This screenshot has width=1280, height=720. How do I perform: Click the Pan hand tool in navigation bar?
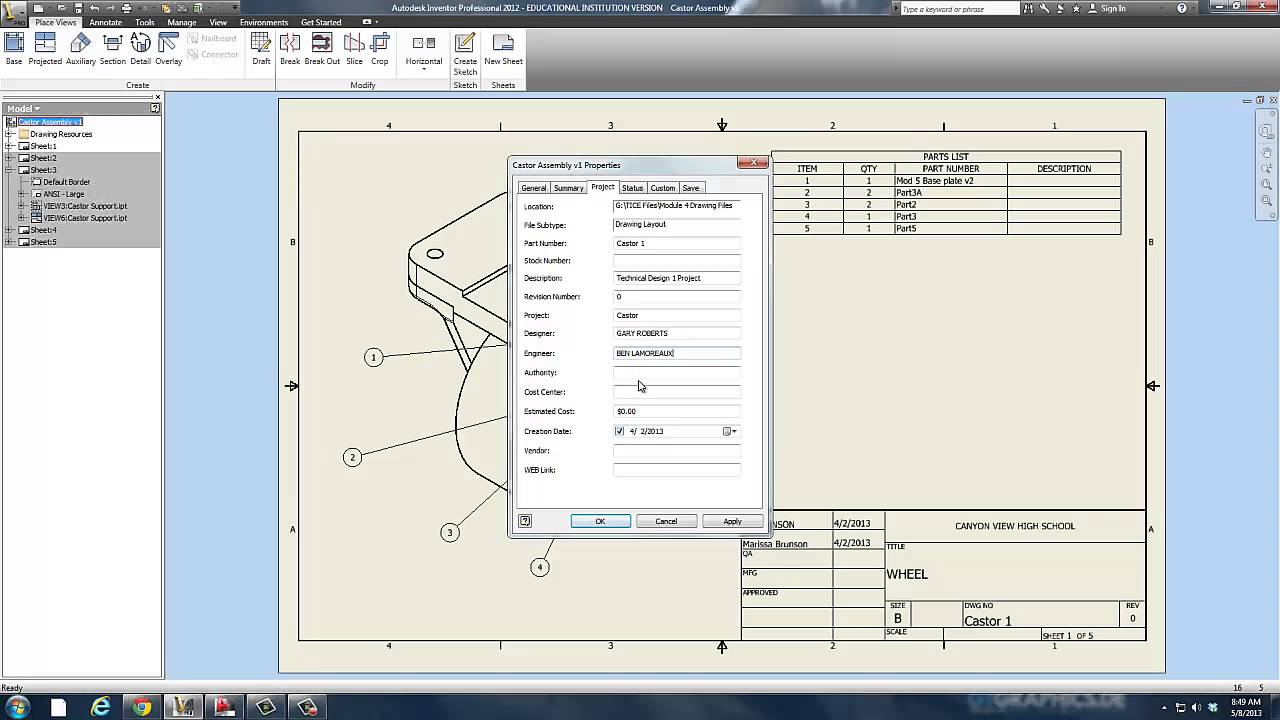tap(1266, 153)
